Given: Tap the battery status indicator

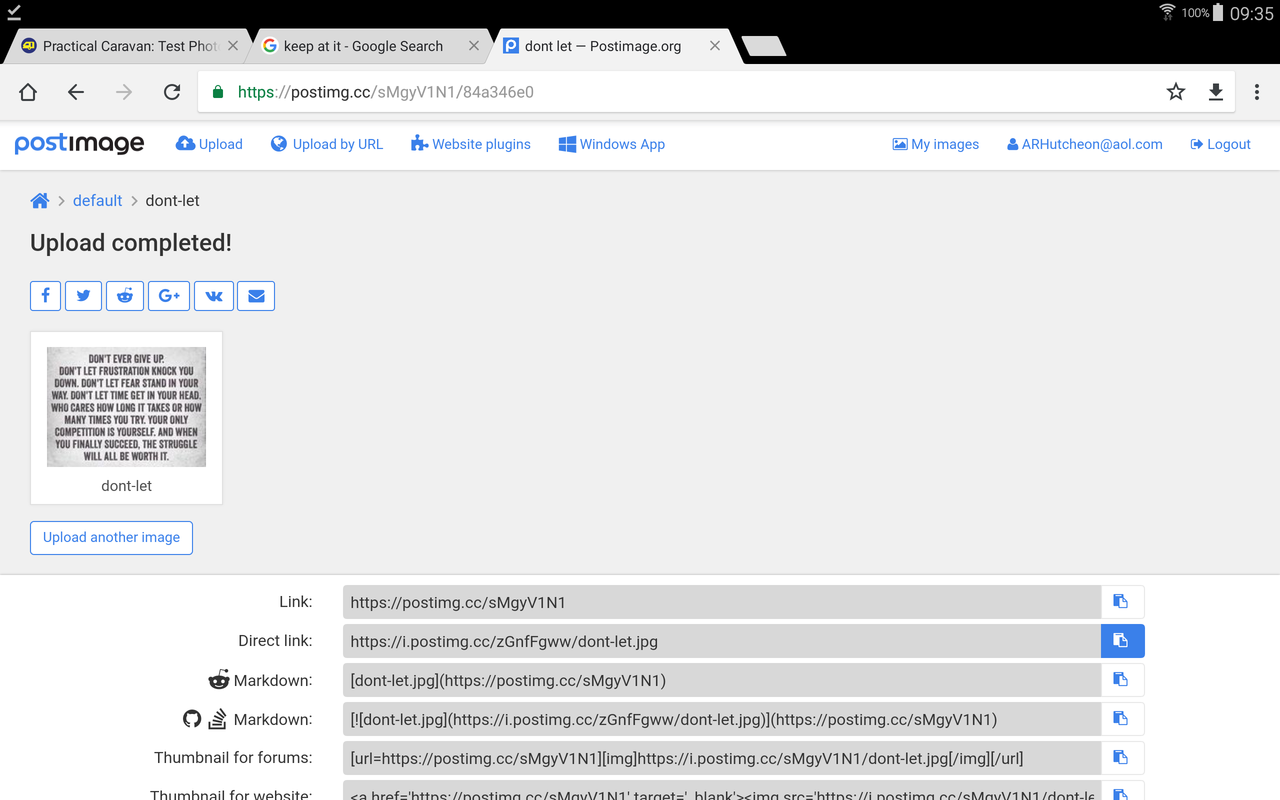Looking at the screenshot, I should click(x=1218, y=13).
